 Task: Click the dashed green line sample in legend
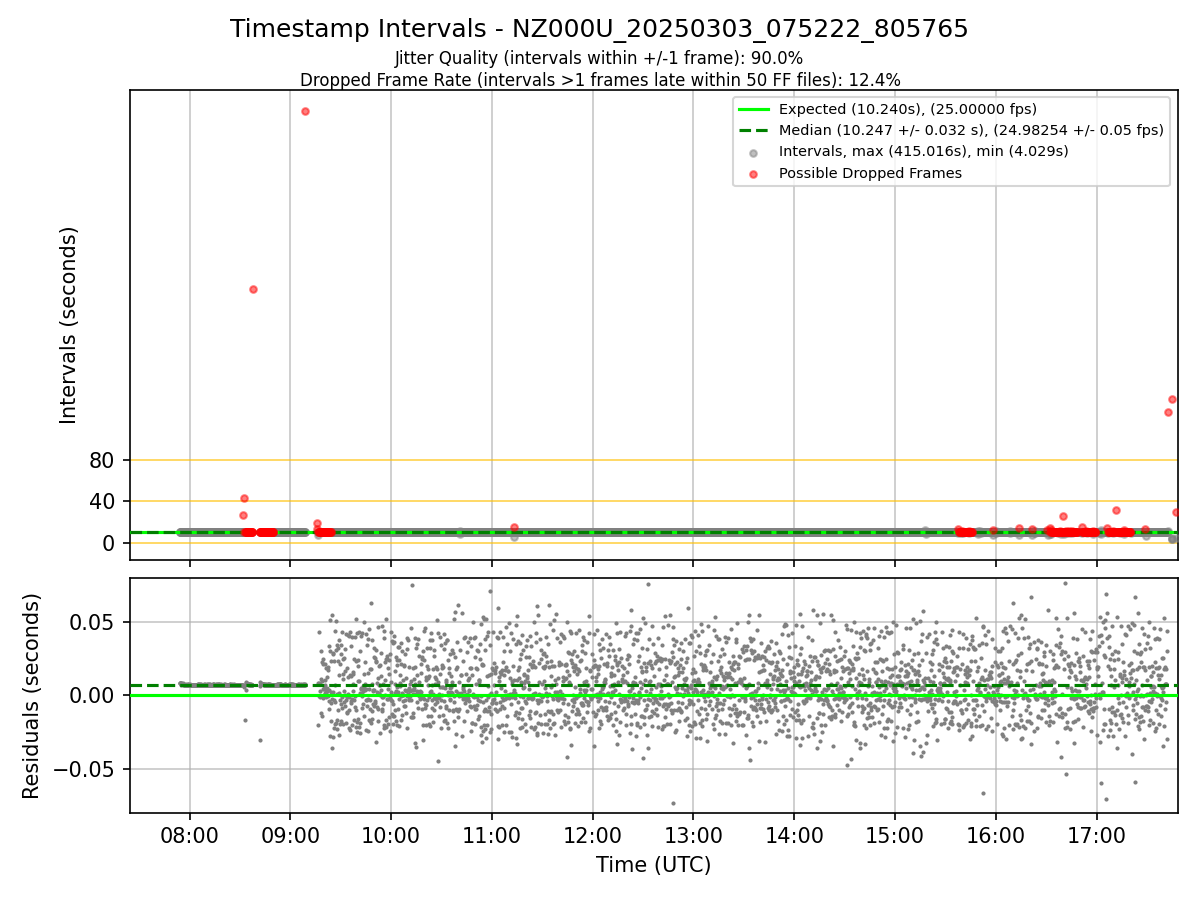(754, 130)
